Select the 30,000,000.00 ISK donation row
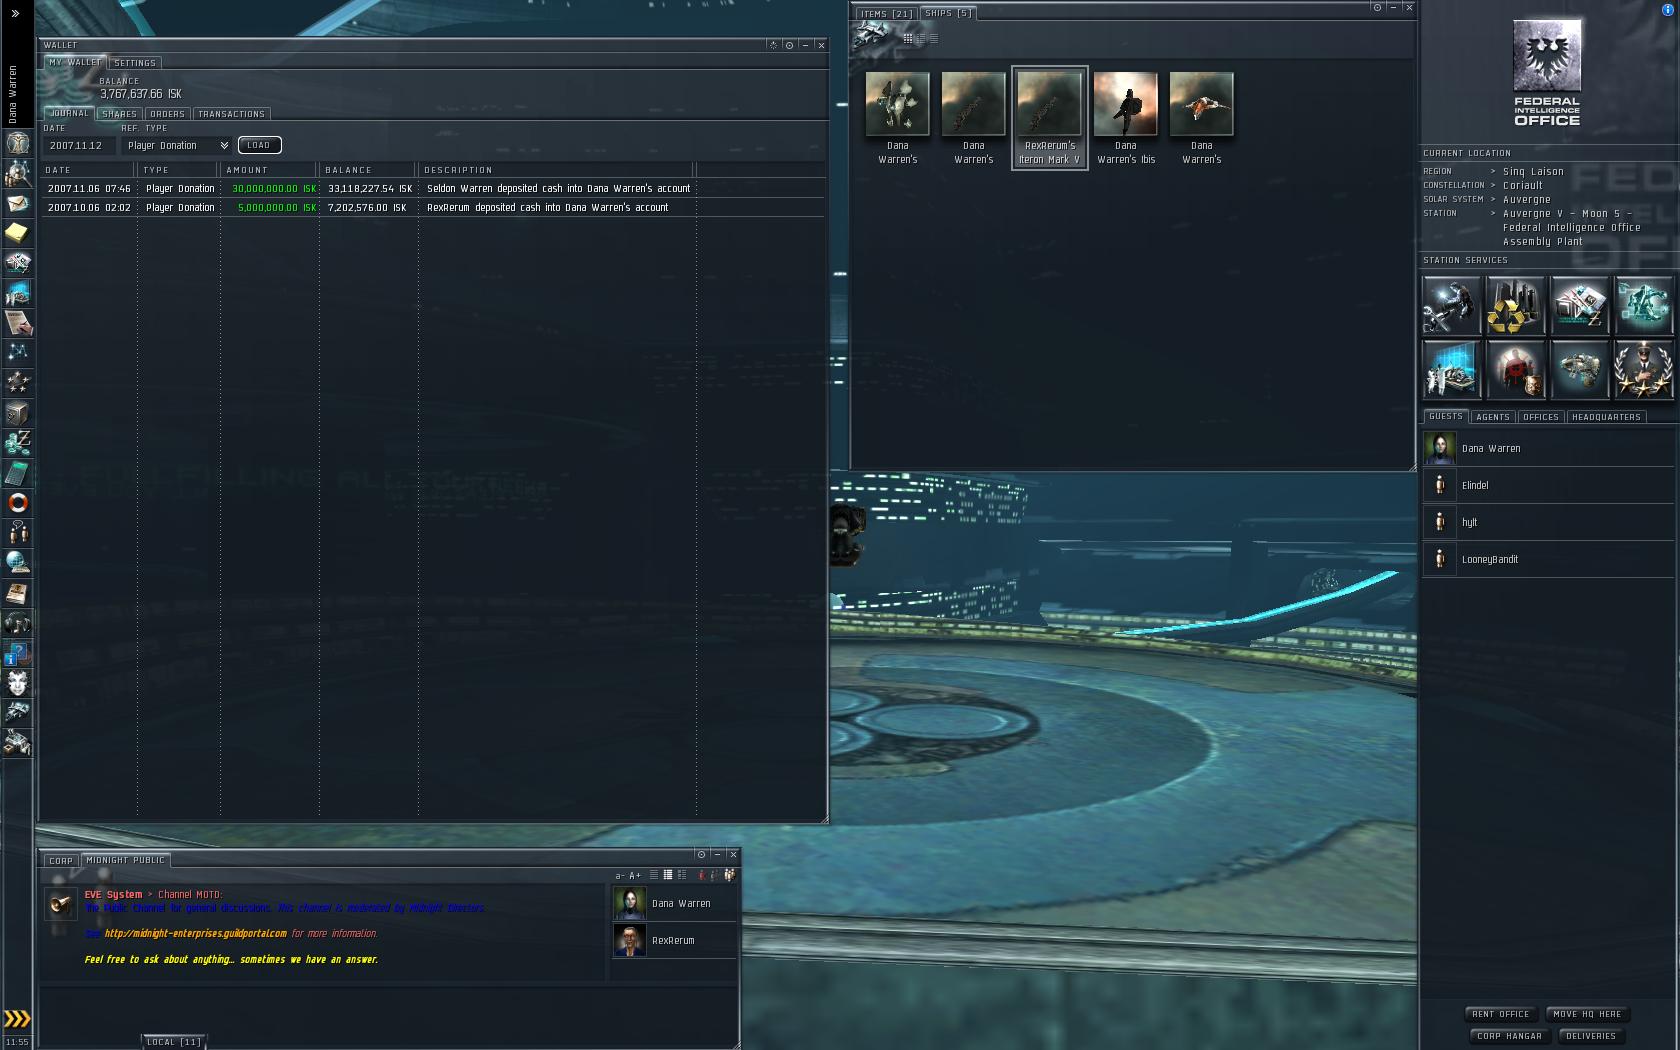This screenshot has width=1680, height=1050. 433,188
